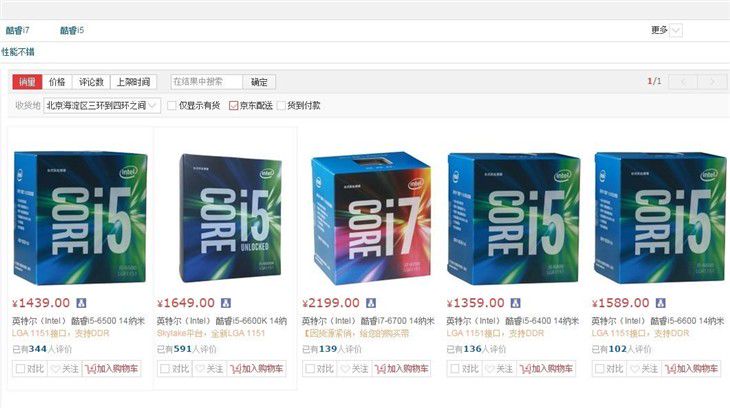Enable 仅显示有货 checkbox
730x408 pixels.
(x=172, y=106)
